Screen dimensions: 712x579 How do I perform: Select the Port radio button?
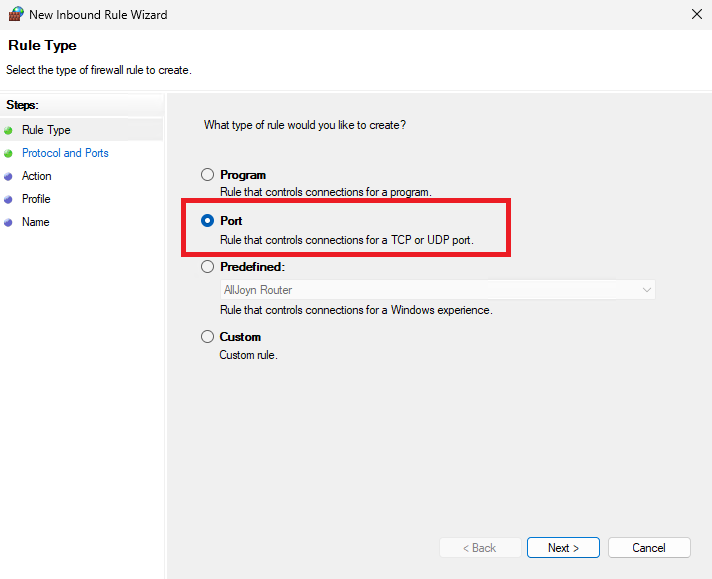208,221
